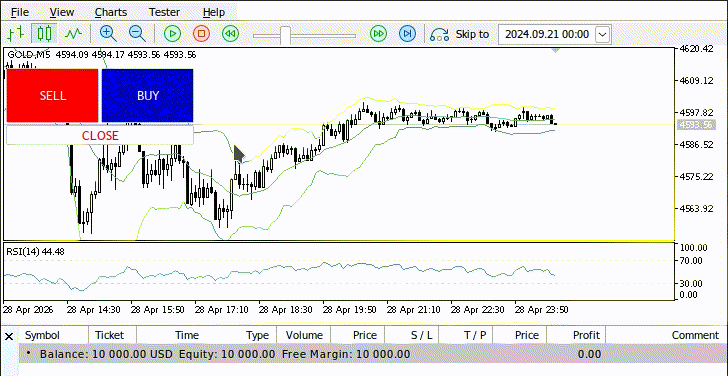Screen dimensions: 728x376
Task: Switch to candlestick chart display
Action: (44, 33)
